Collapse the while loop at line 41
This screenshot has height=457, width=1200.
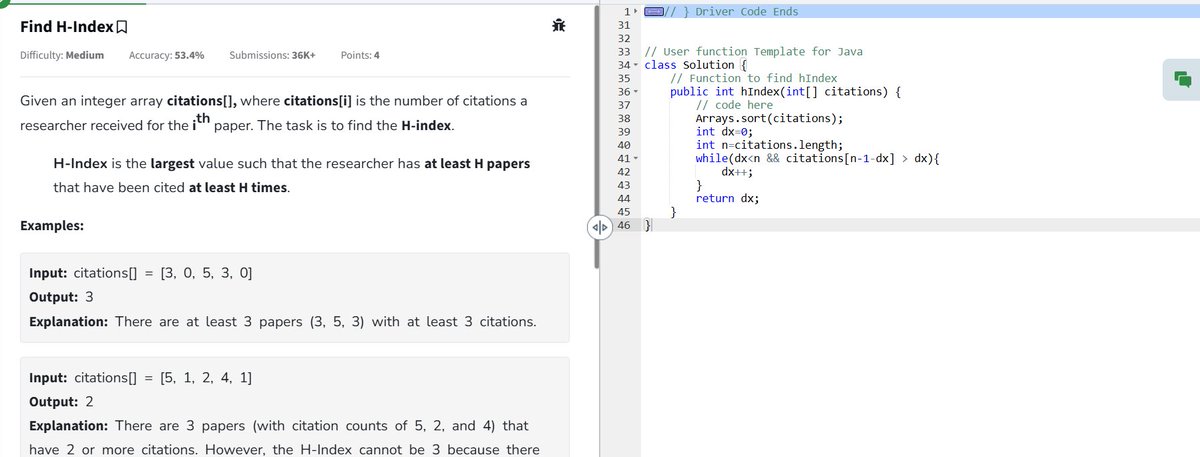point(637,158)
